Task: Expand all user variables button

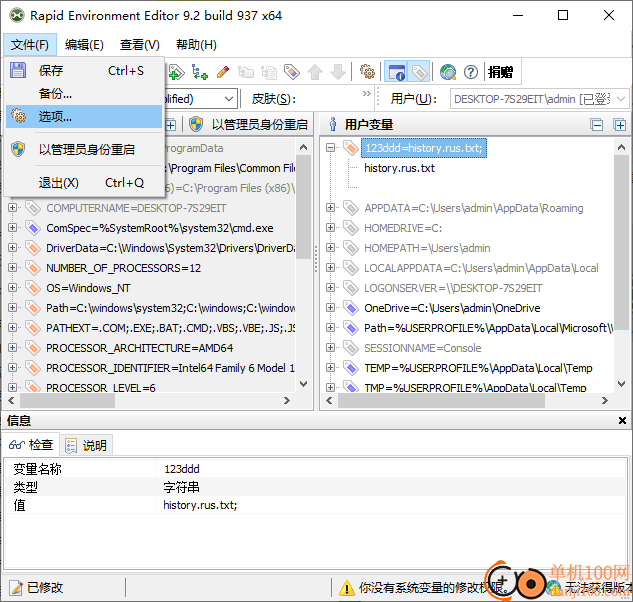Action: (620, 125)
